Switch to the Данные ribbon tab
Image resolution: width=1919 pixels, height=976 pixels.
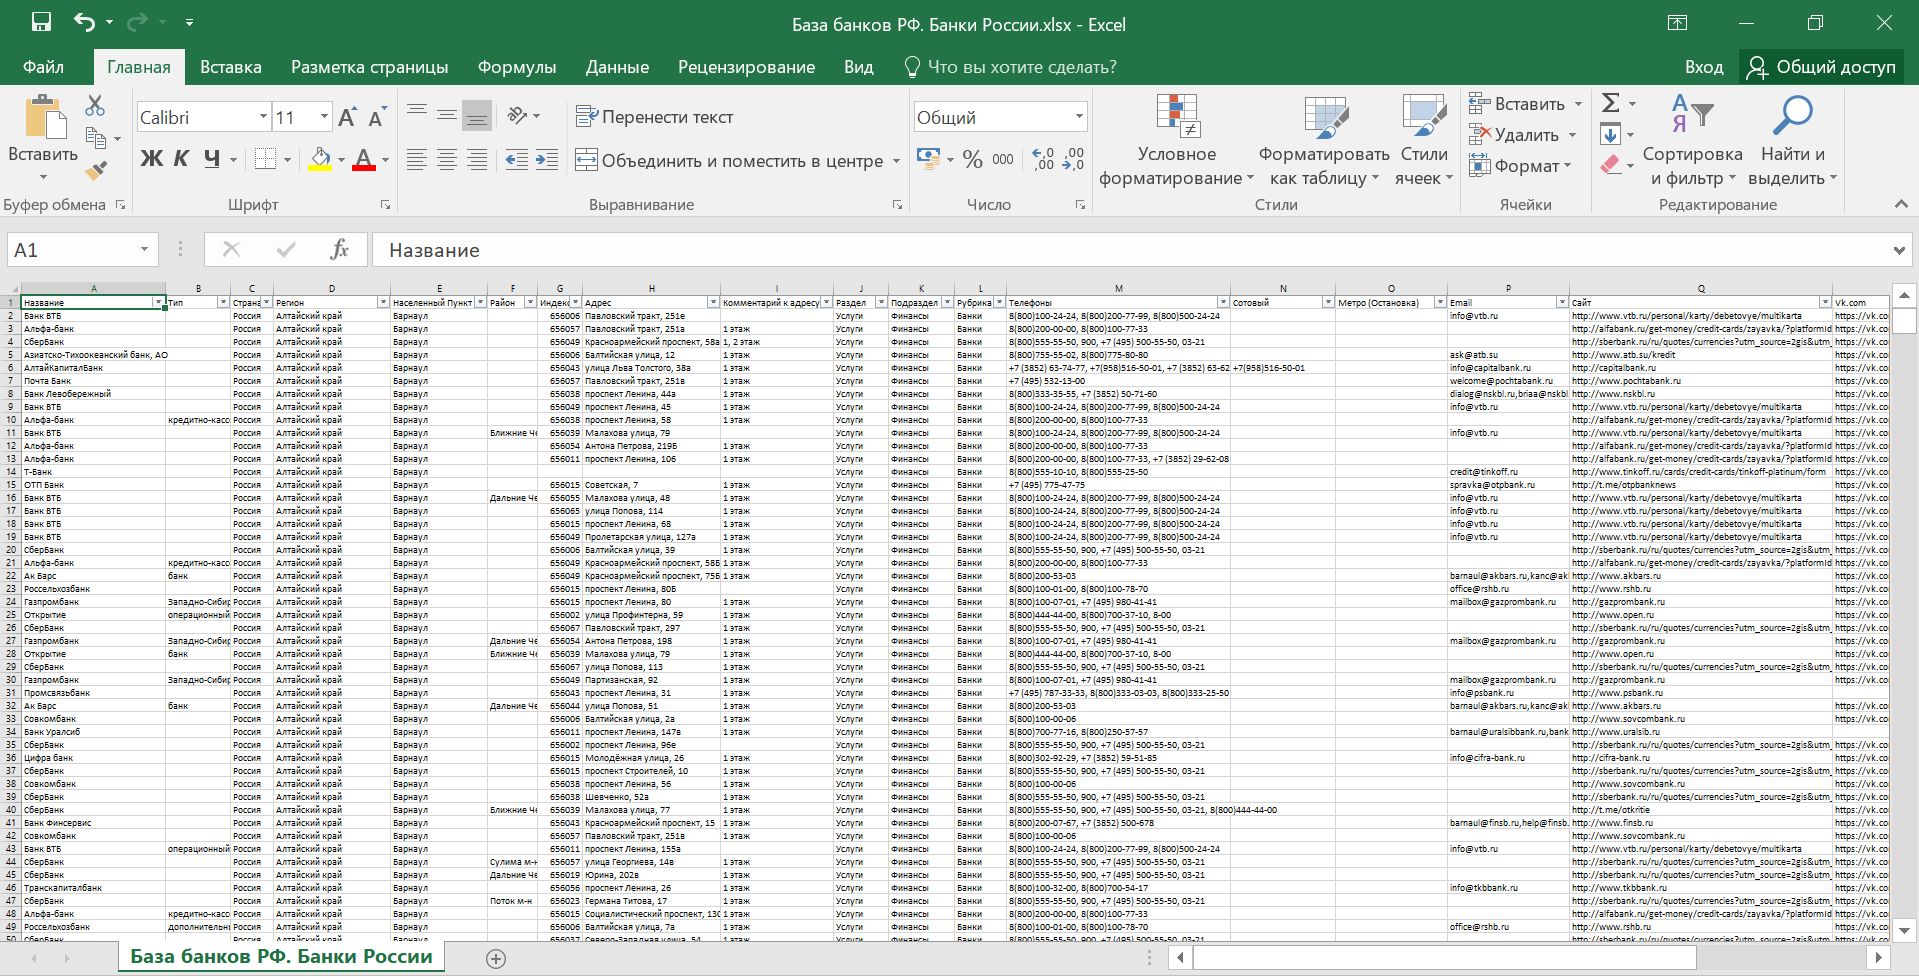(616, 67)
